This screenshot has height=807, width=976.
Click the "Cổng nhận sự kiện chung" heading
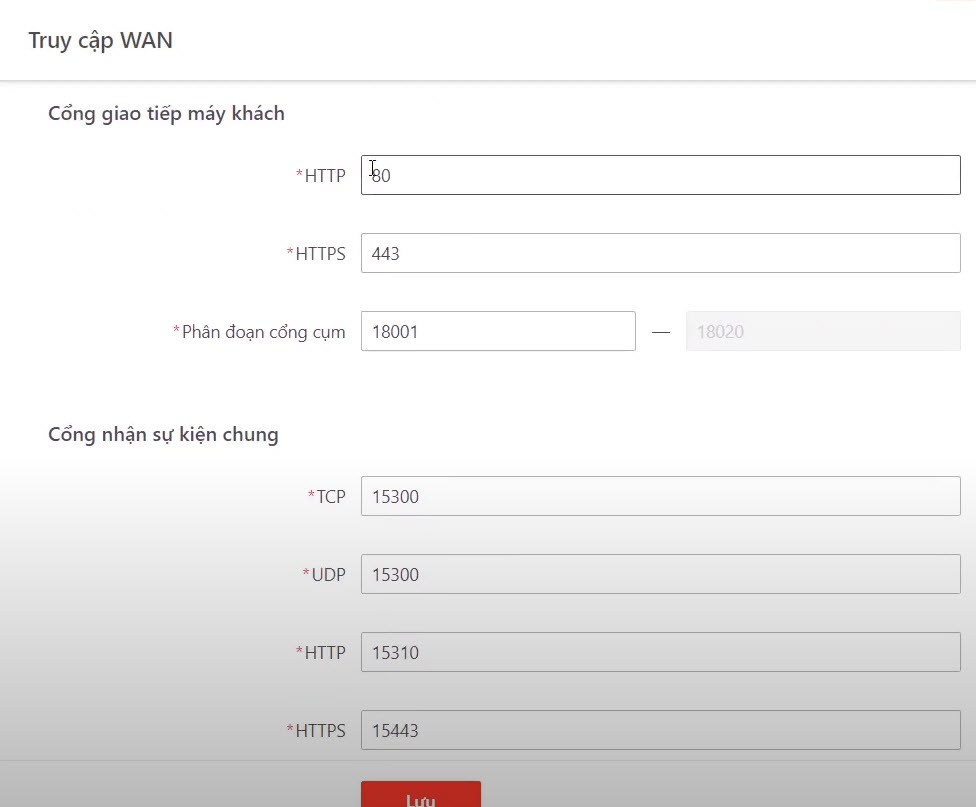point(163,435)
